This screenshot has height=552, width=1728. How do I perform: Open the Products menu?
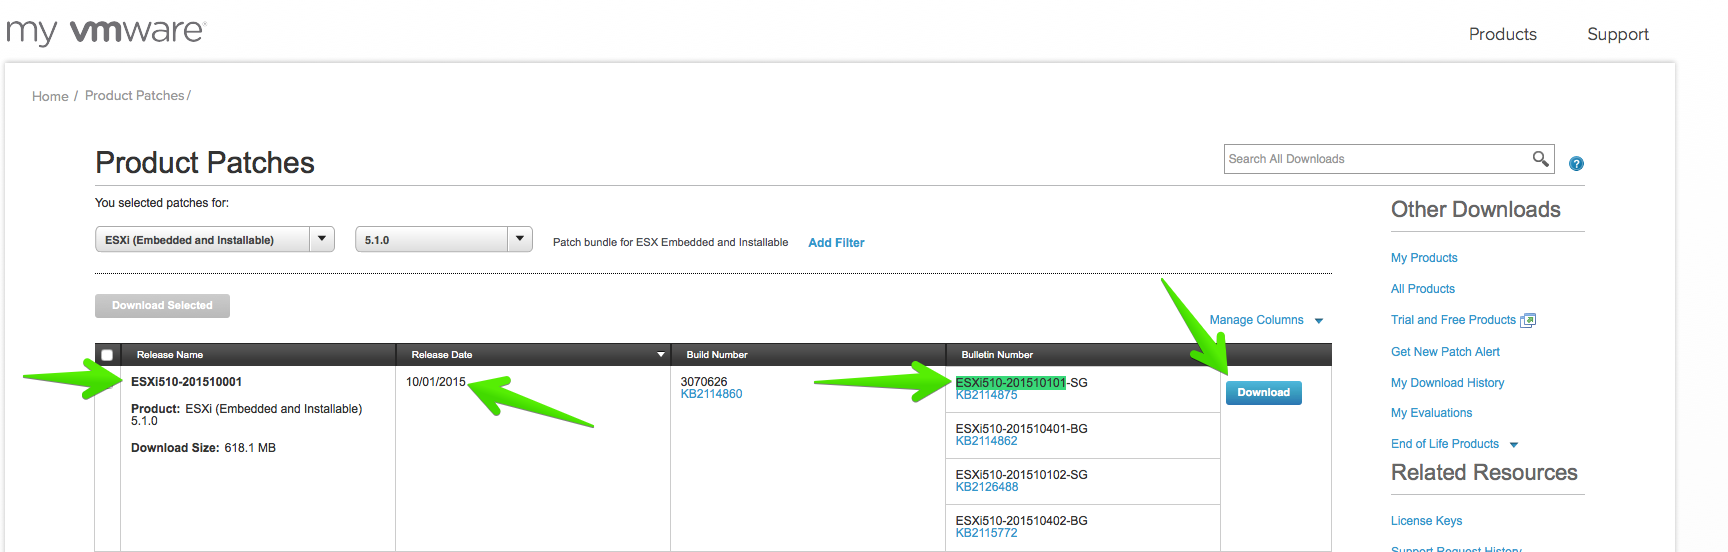(1502, 34)
